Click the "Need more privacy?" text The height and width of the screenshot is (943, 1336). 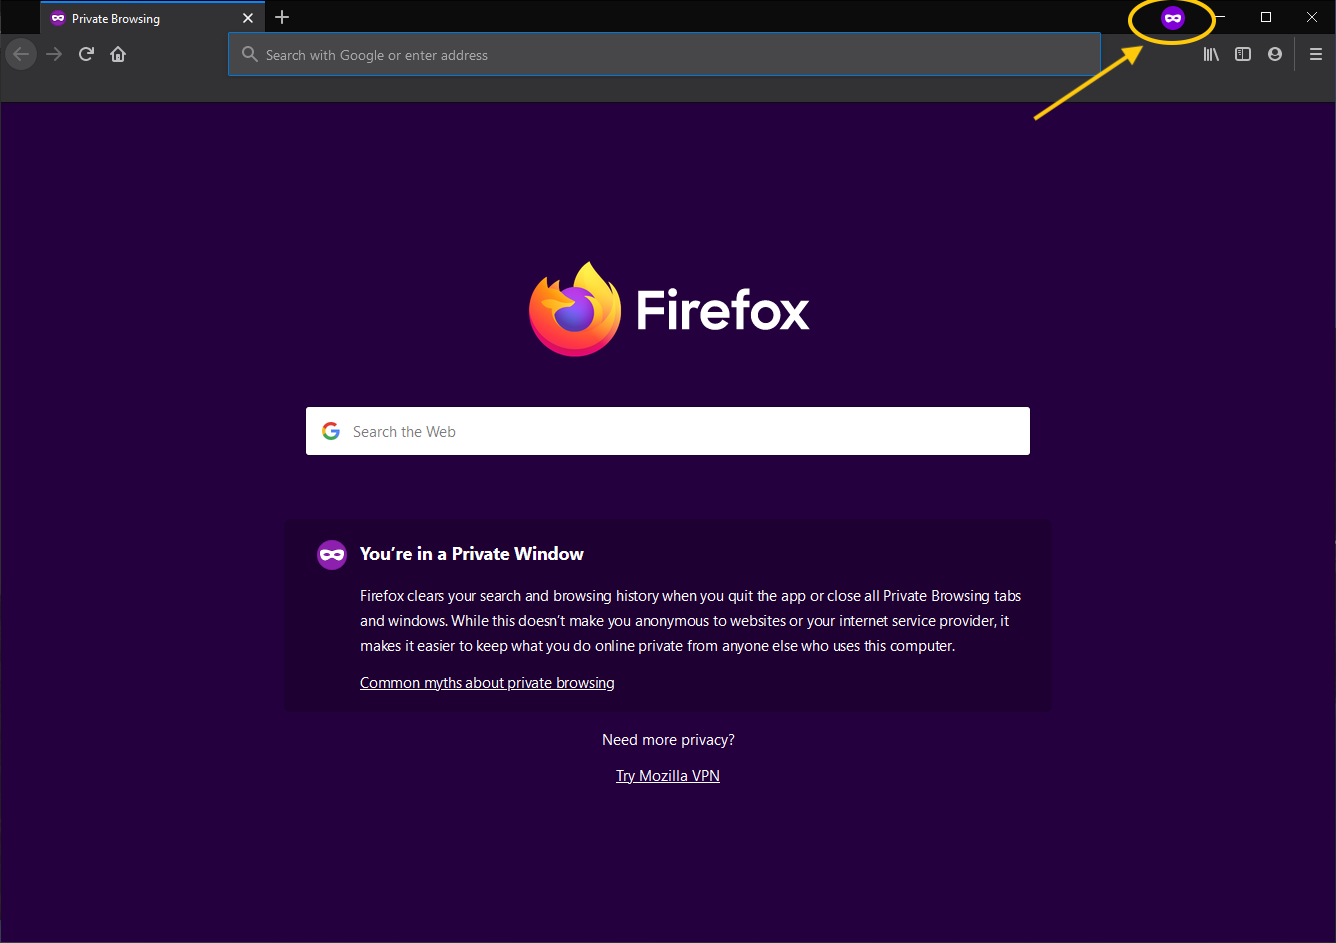668,740
